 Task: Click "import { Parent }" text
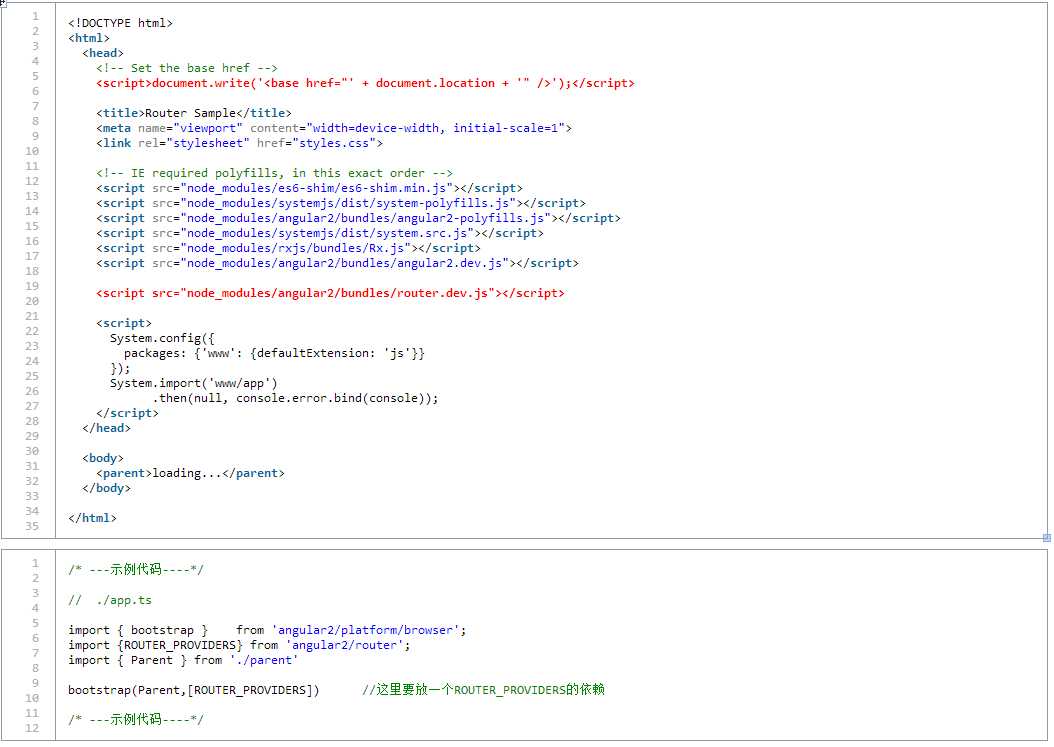click(x=127, y=660)
